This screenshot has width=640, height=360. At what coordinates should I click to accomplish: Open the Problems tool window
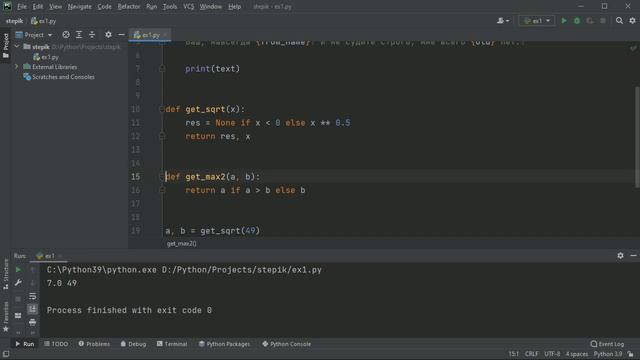[94, 344]
